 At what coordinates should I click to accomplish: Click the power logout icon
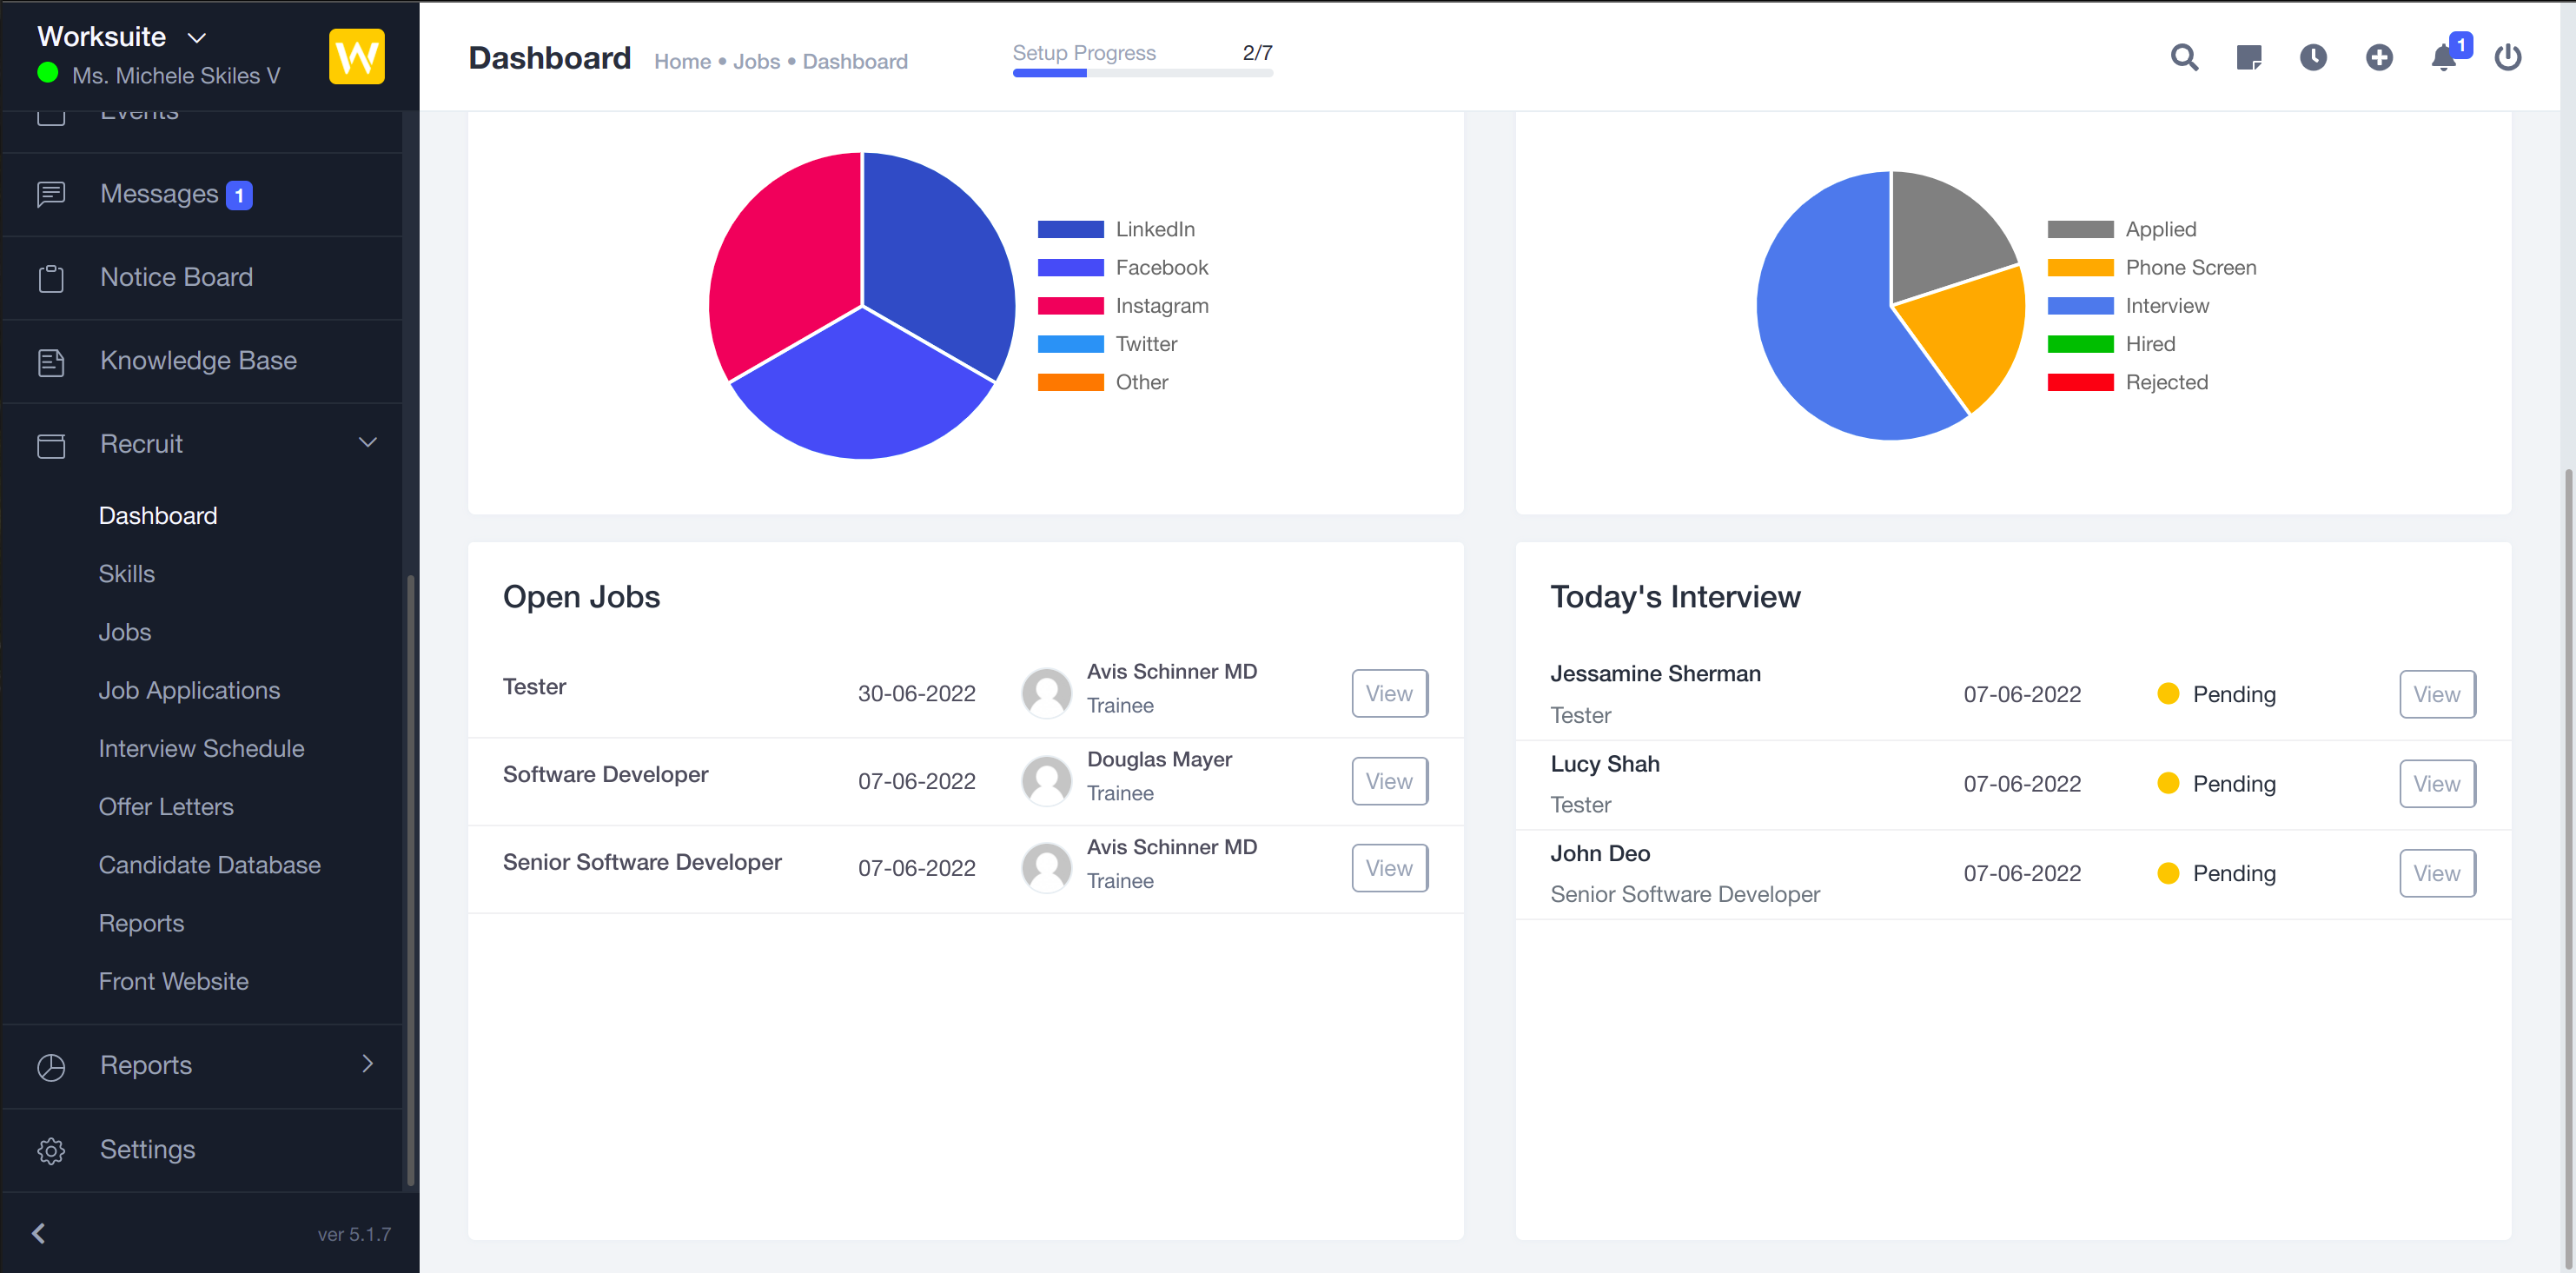click(x=2508, y=58)
